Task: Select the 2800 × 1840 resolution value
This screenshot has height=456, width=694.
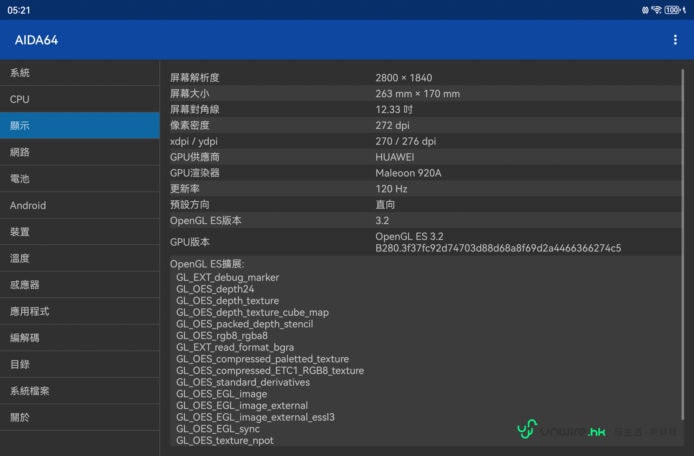Action: pos(404,78)
